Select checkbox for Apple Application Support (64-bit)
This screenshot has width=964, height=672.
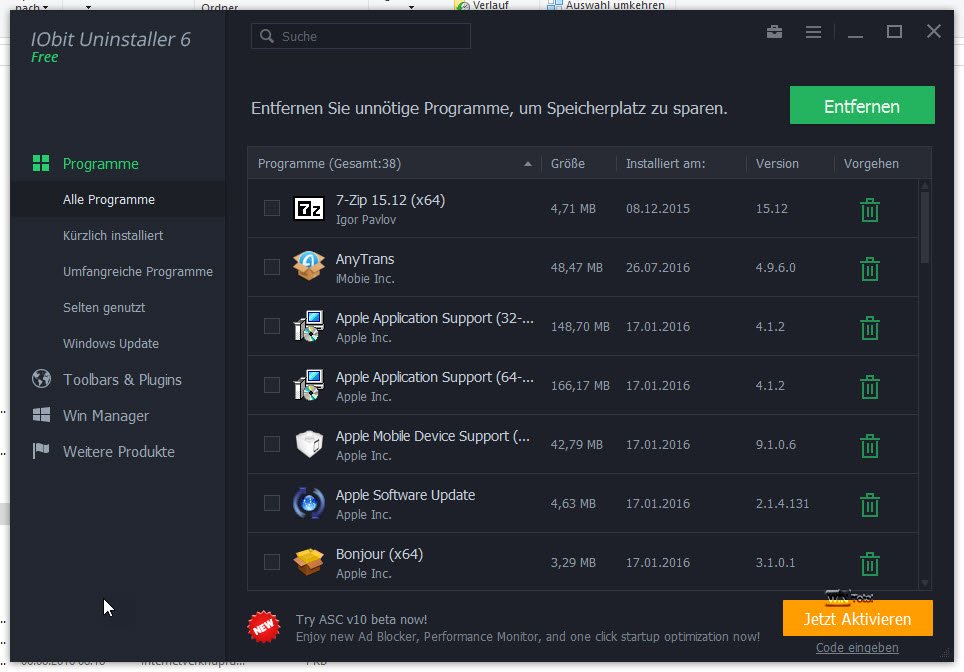(x=272, y=385)
